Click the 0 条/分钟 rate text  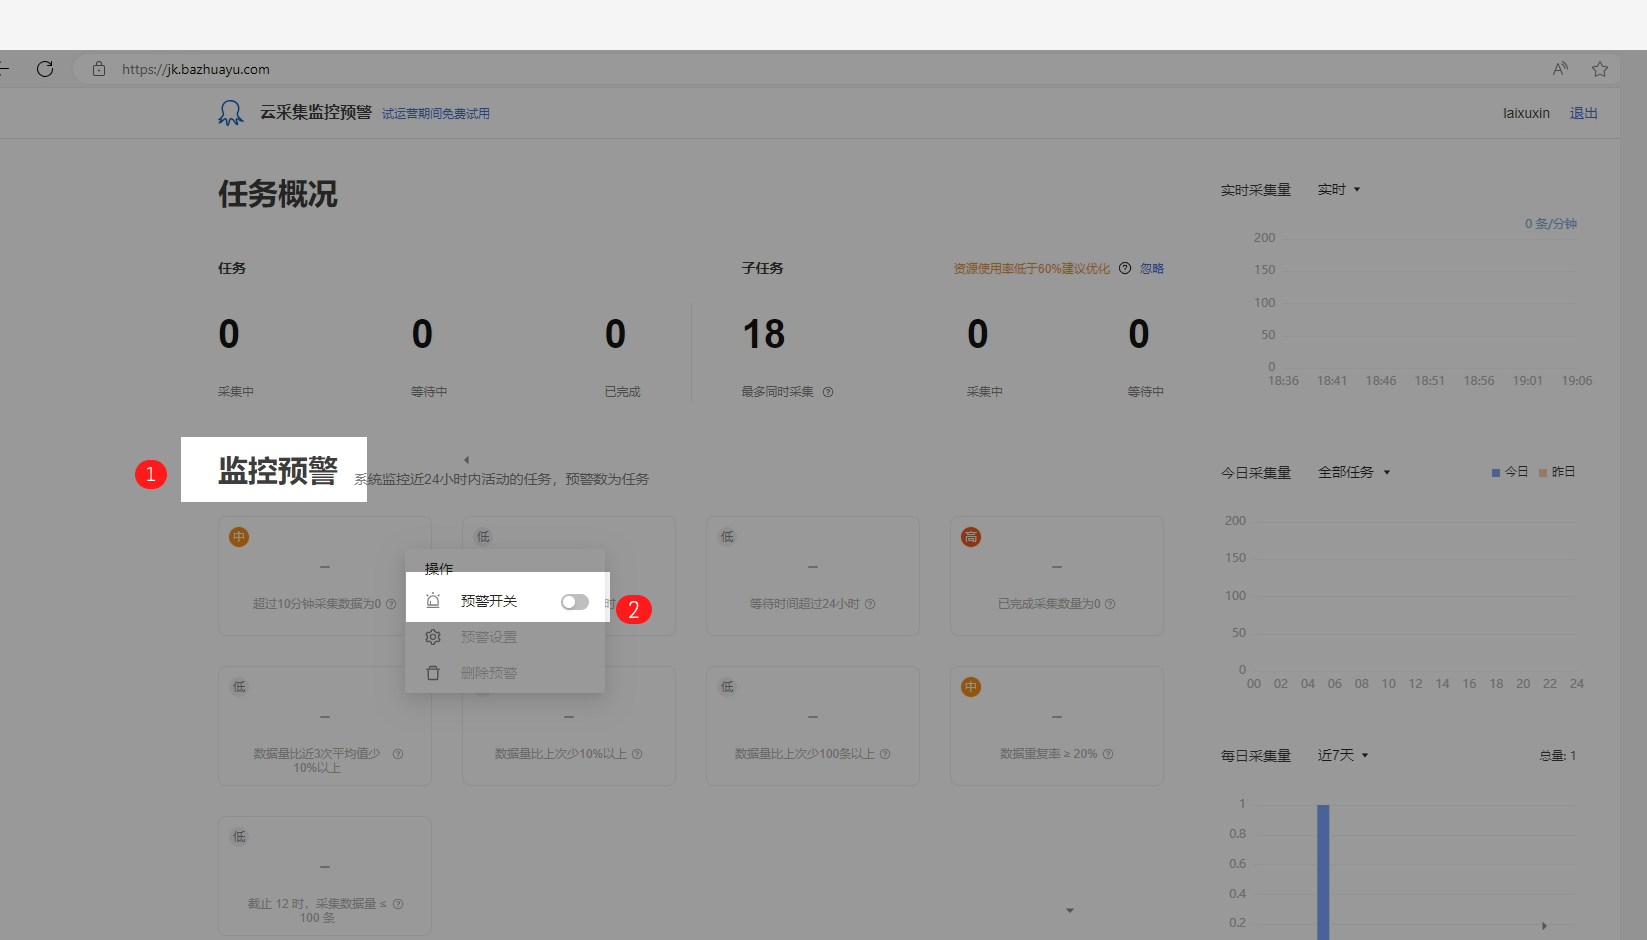click(1551, 224)
